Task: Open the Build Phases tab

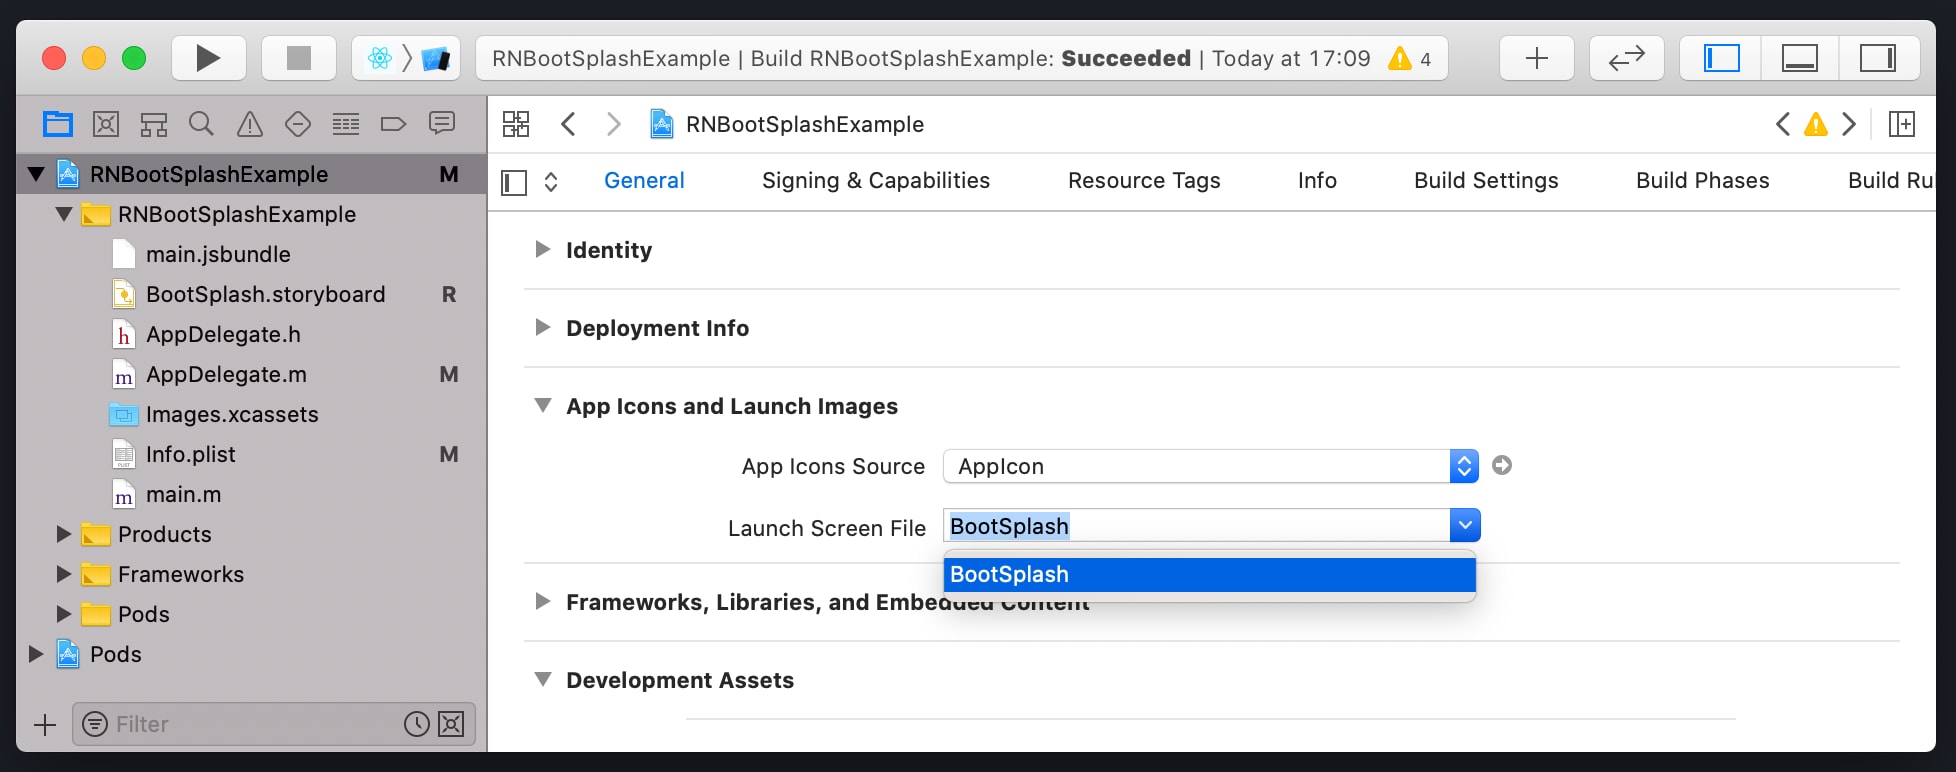Action: 1703,181
